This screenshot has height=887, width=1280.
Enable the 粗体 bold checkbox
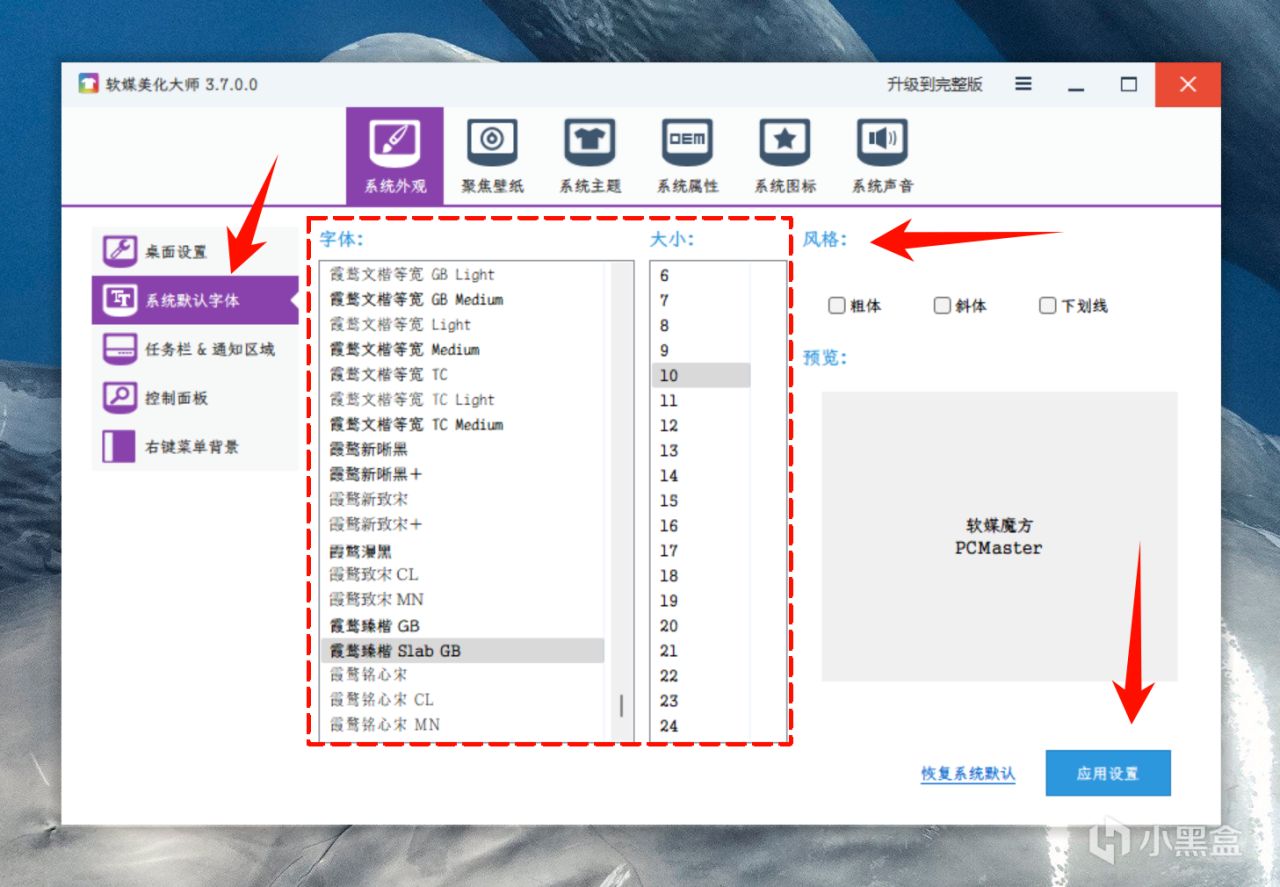click(837, 306)
